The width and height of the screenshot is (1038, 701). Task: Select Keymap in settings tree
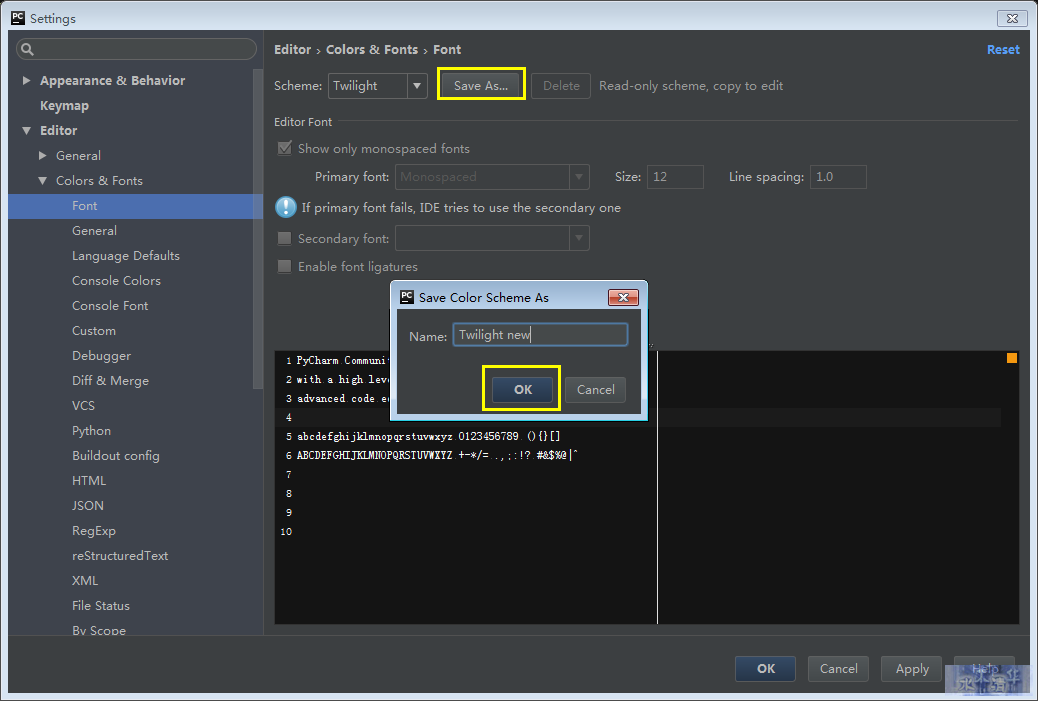coord(64,105)
